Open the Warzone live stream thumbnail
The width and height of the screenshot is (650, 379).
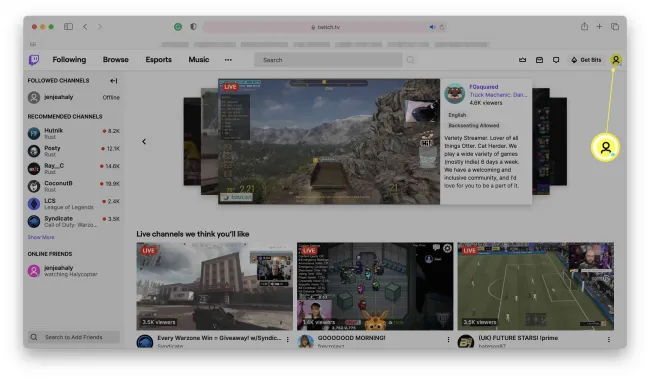click(214, 286)
